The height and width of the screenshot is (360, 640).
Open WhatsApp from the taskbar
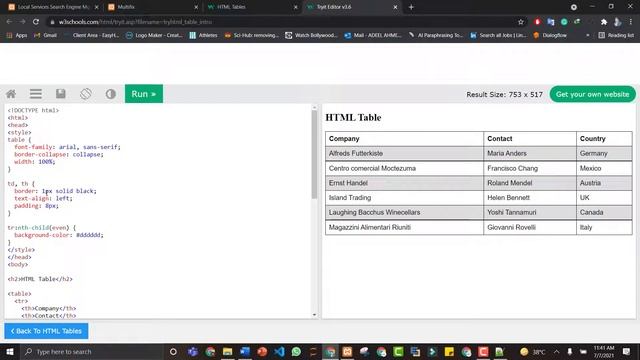tap(296, 351)
